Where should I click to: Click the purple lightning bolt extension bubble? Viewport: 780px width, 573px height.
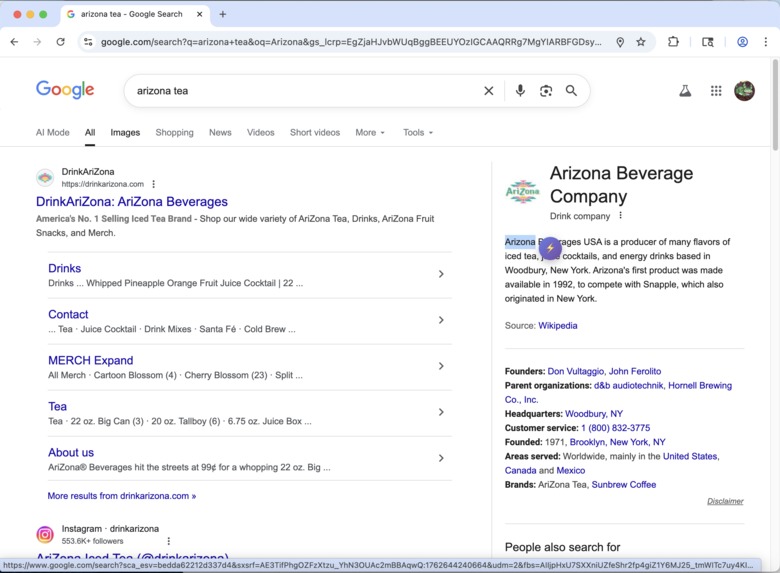click(x=550, y=248)
